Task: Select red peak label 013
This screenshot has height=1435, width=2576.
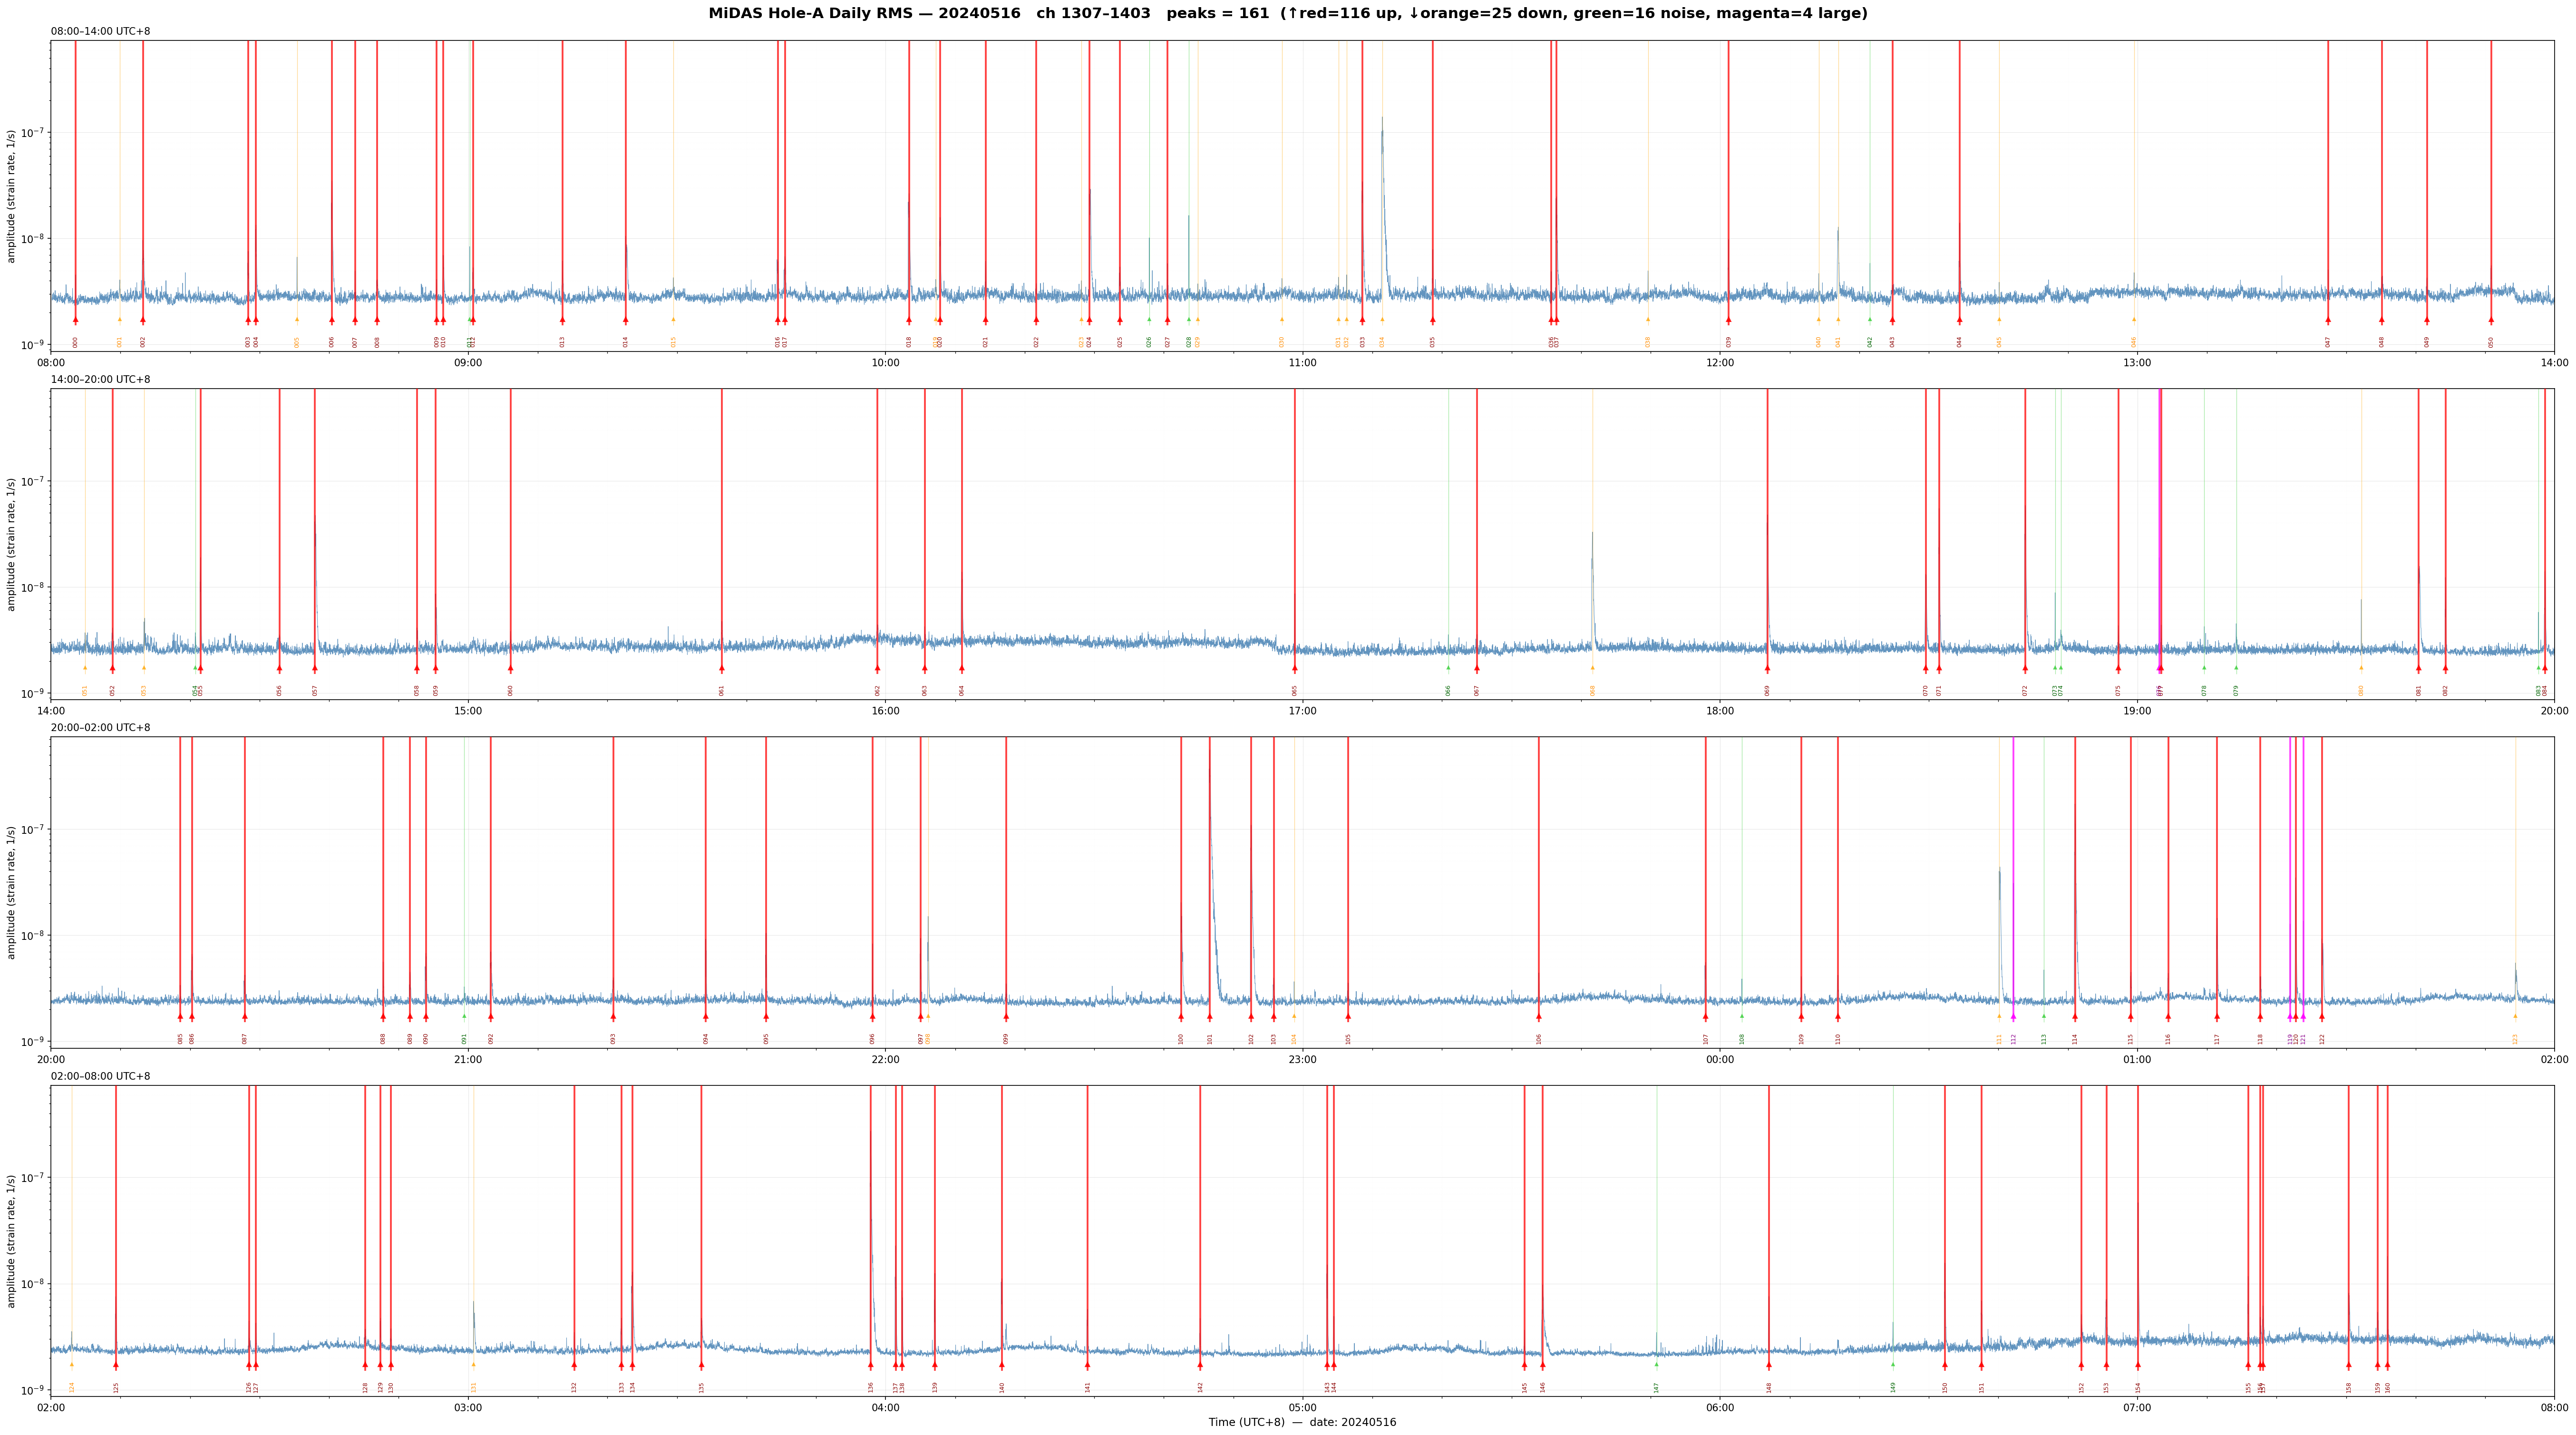Action: [562, 342]
